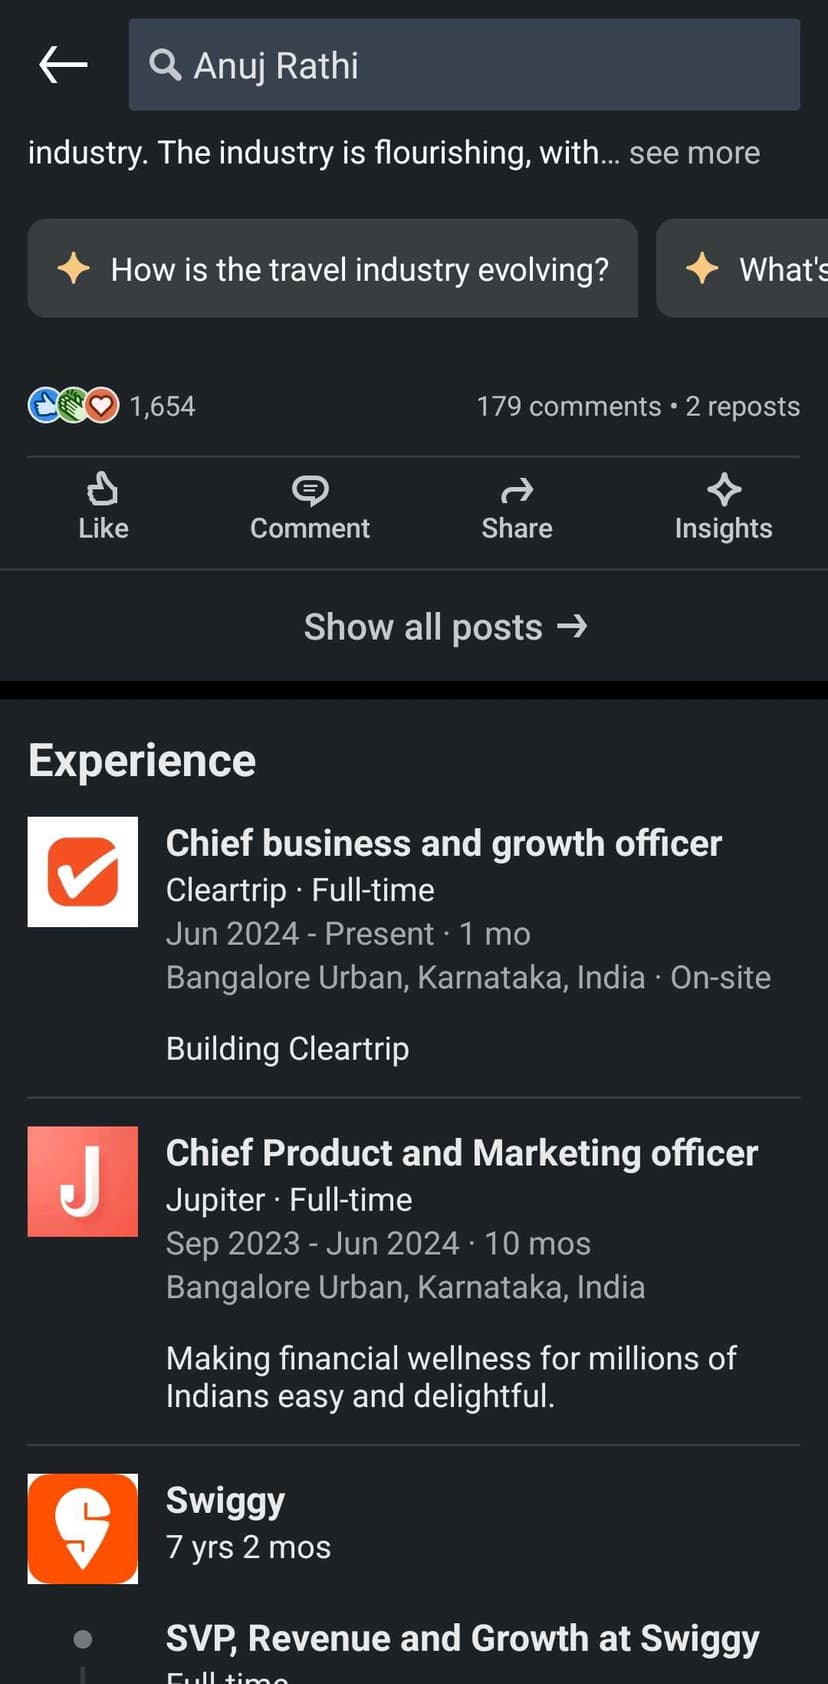This screenshot has width=828, height=1684.
Task: Open Chief business and growth officer role
Action: 443,843
